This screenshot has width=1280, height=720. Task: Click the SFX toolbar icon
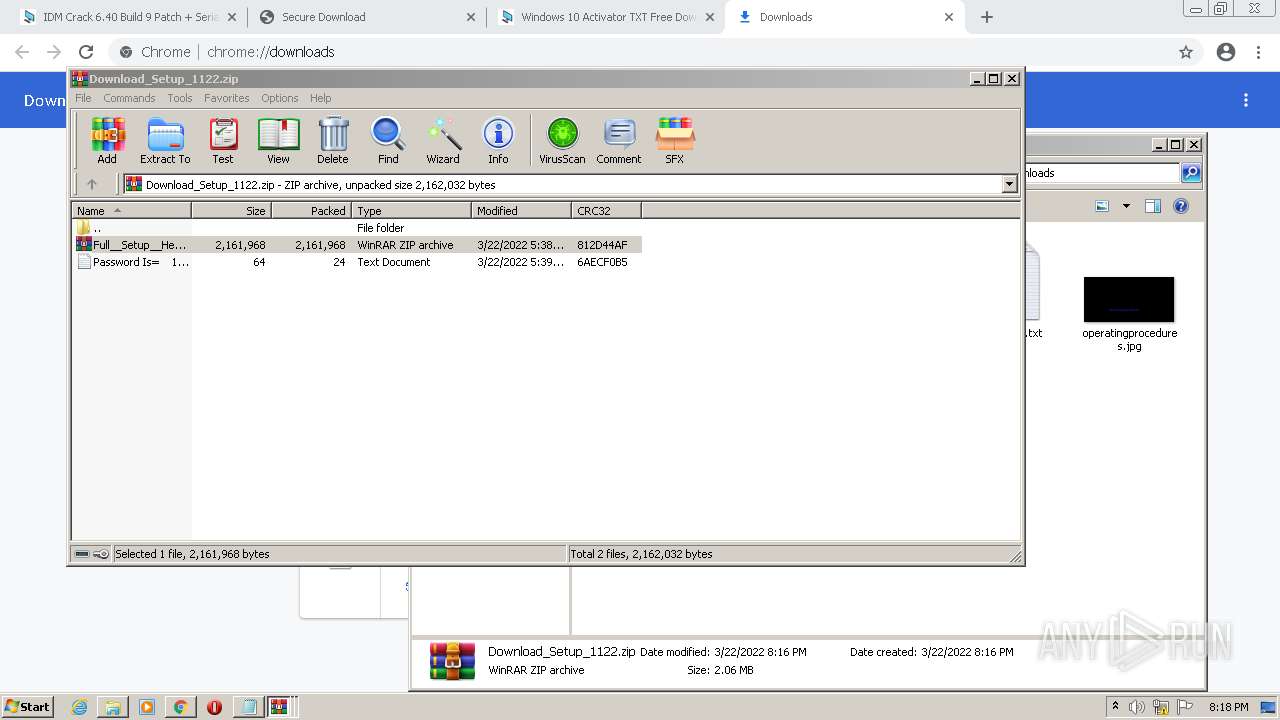(675, 140)
